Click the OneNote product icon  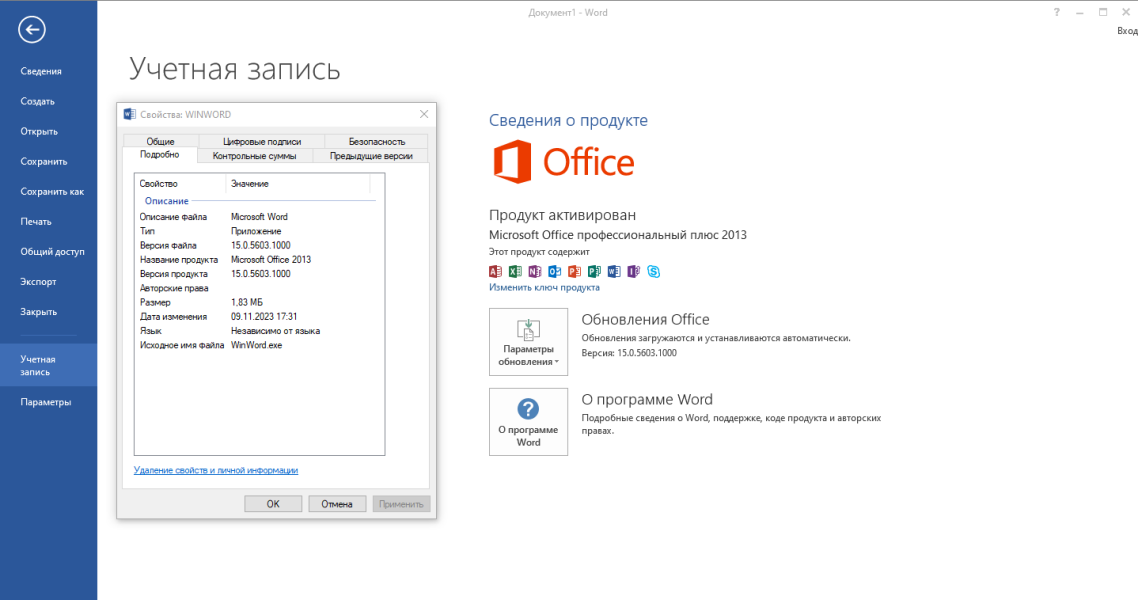point(535,271)
